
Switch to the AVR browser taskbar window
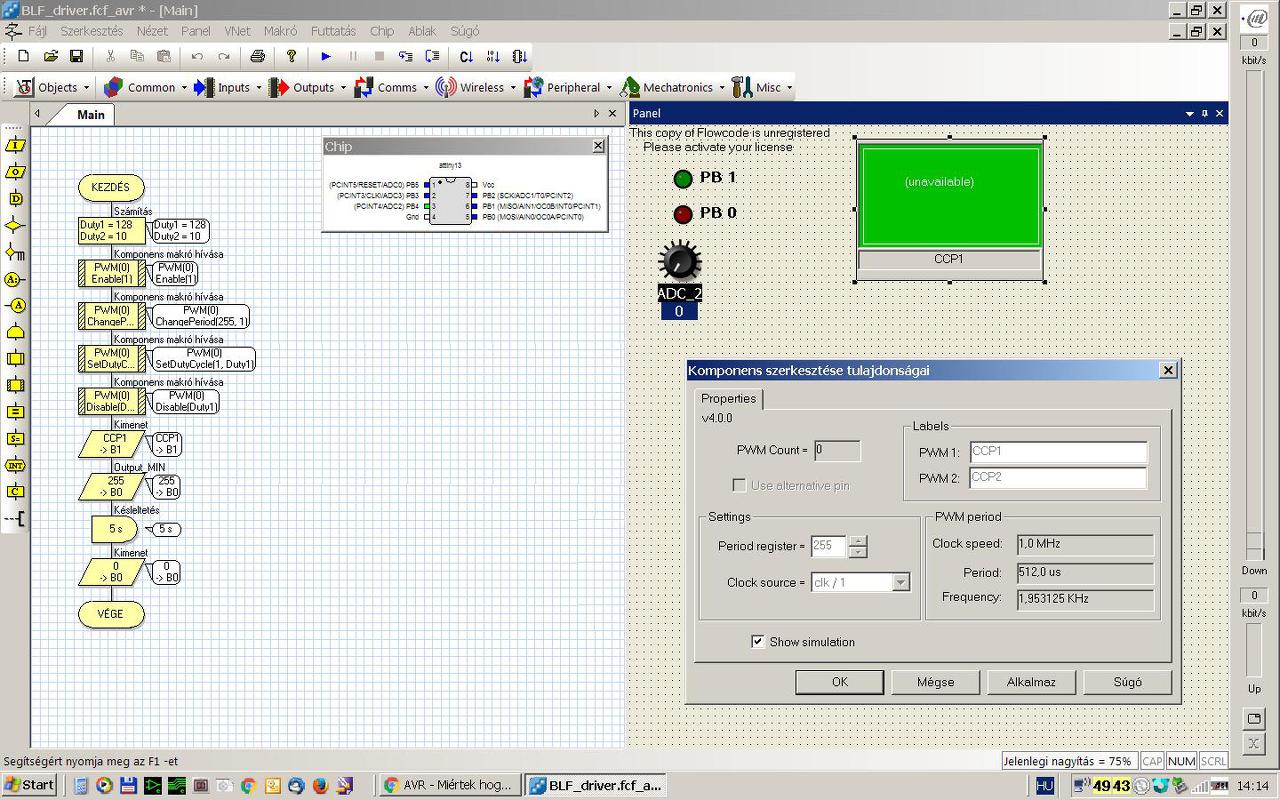coord(450,785)
